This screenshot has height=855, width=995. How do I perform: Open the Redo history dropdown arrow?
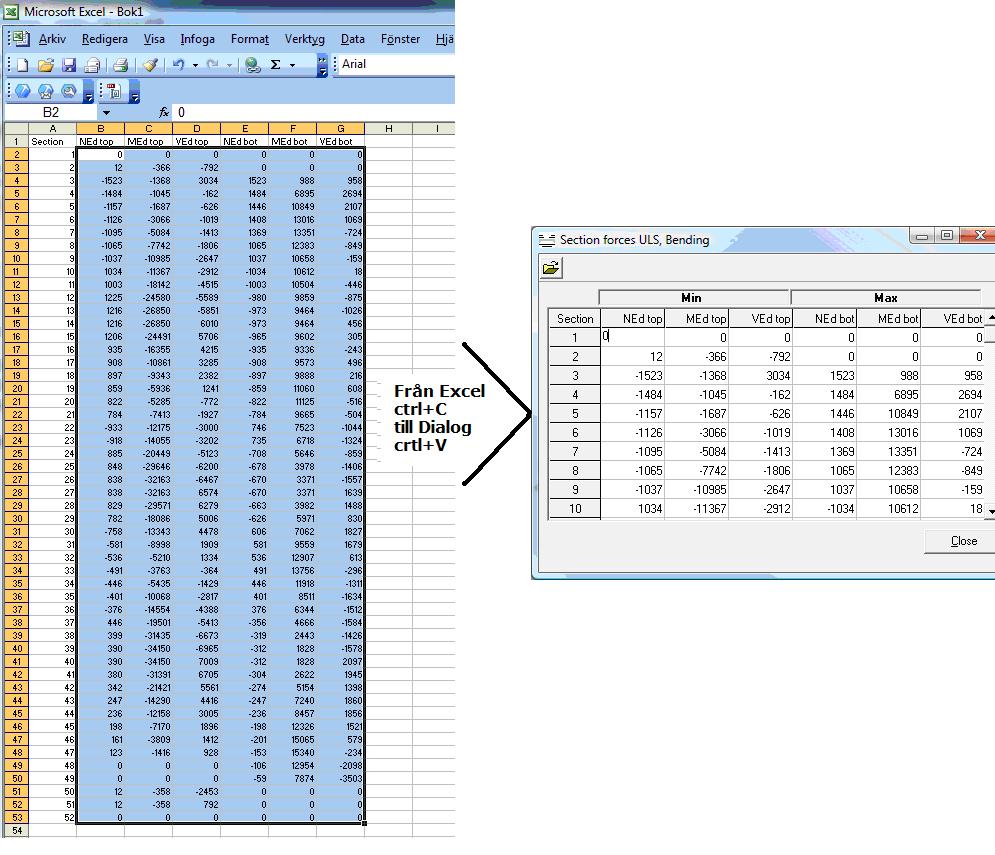(229, 65)
